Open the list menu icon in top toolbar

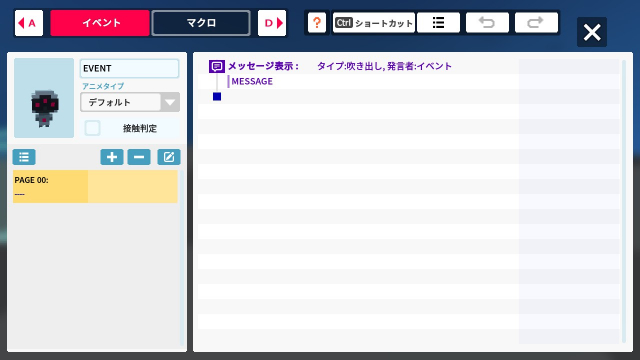point(438,22)
